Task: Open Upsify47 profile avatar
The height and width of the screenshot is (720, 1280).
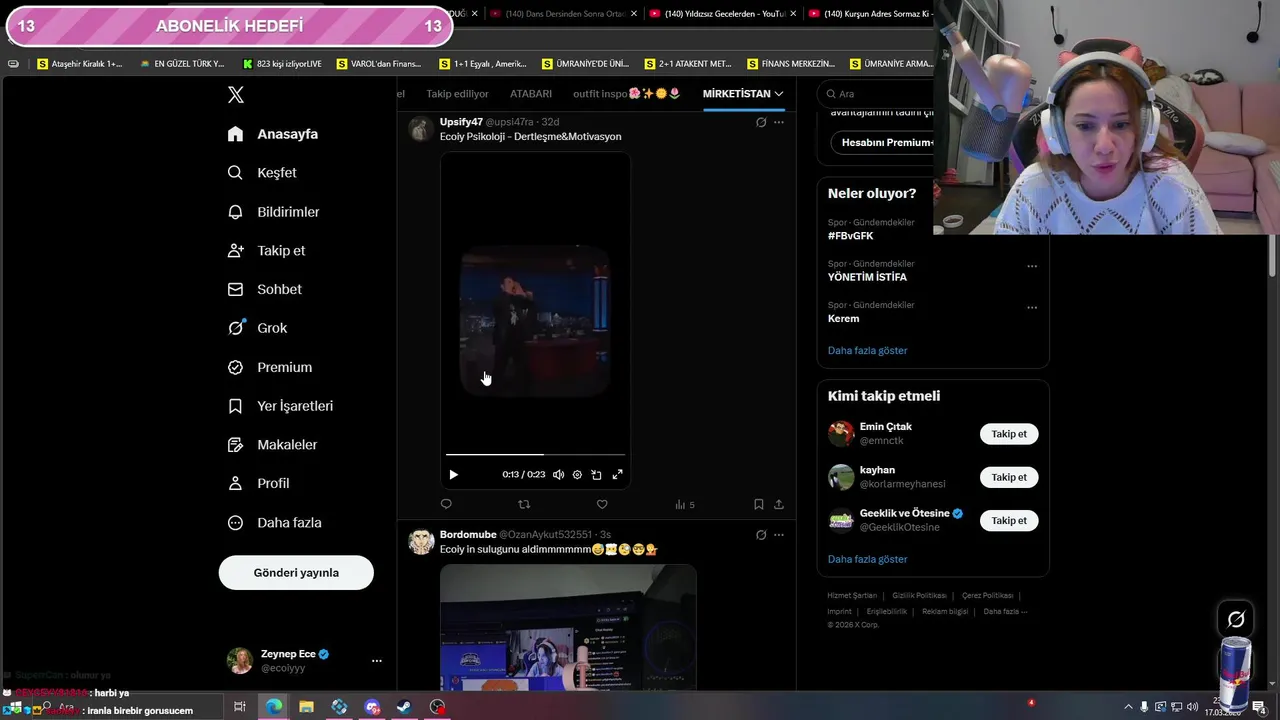Action: [421, 129]
